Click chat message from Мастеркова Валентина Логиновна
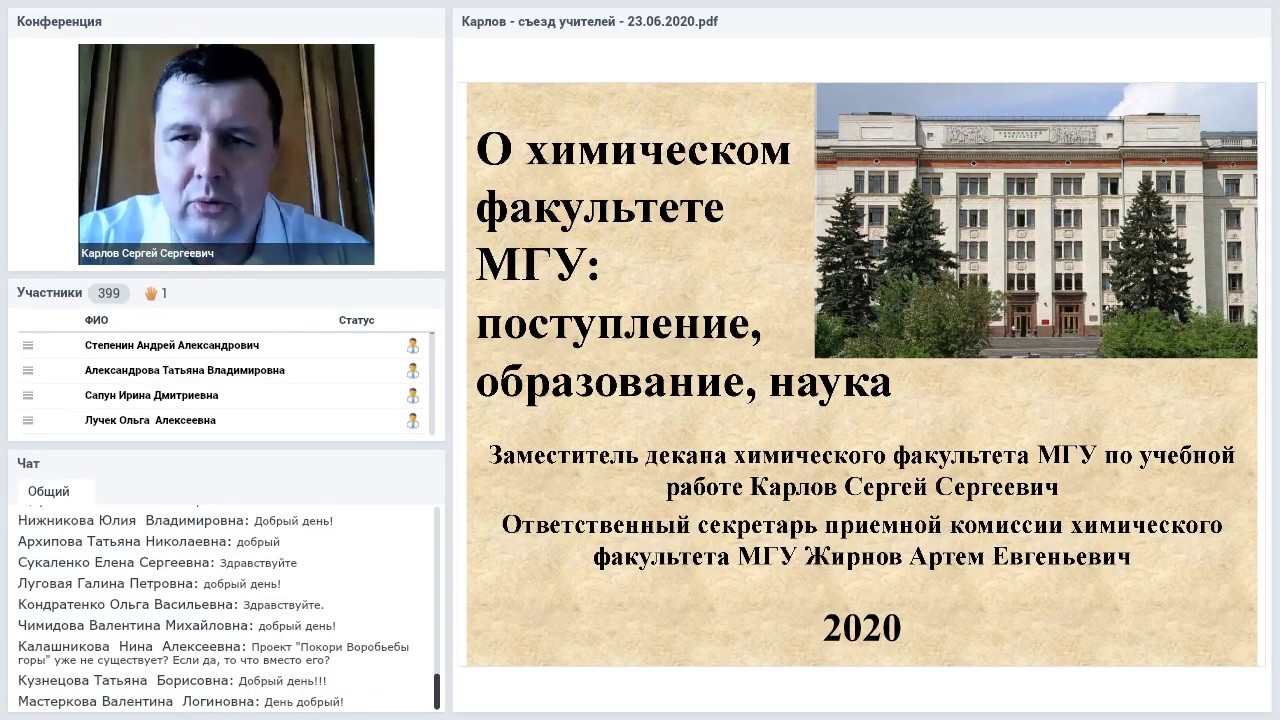This screenshot has height=720, width=1280. [x=181, y=702]
